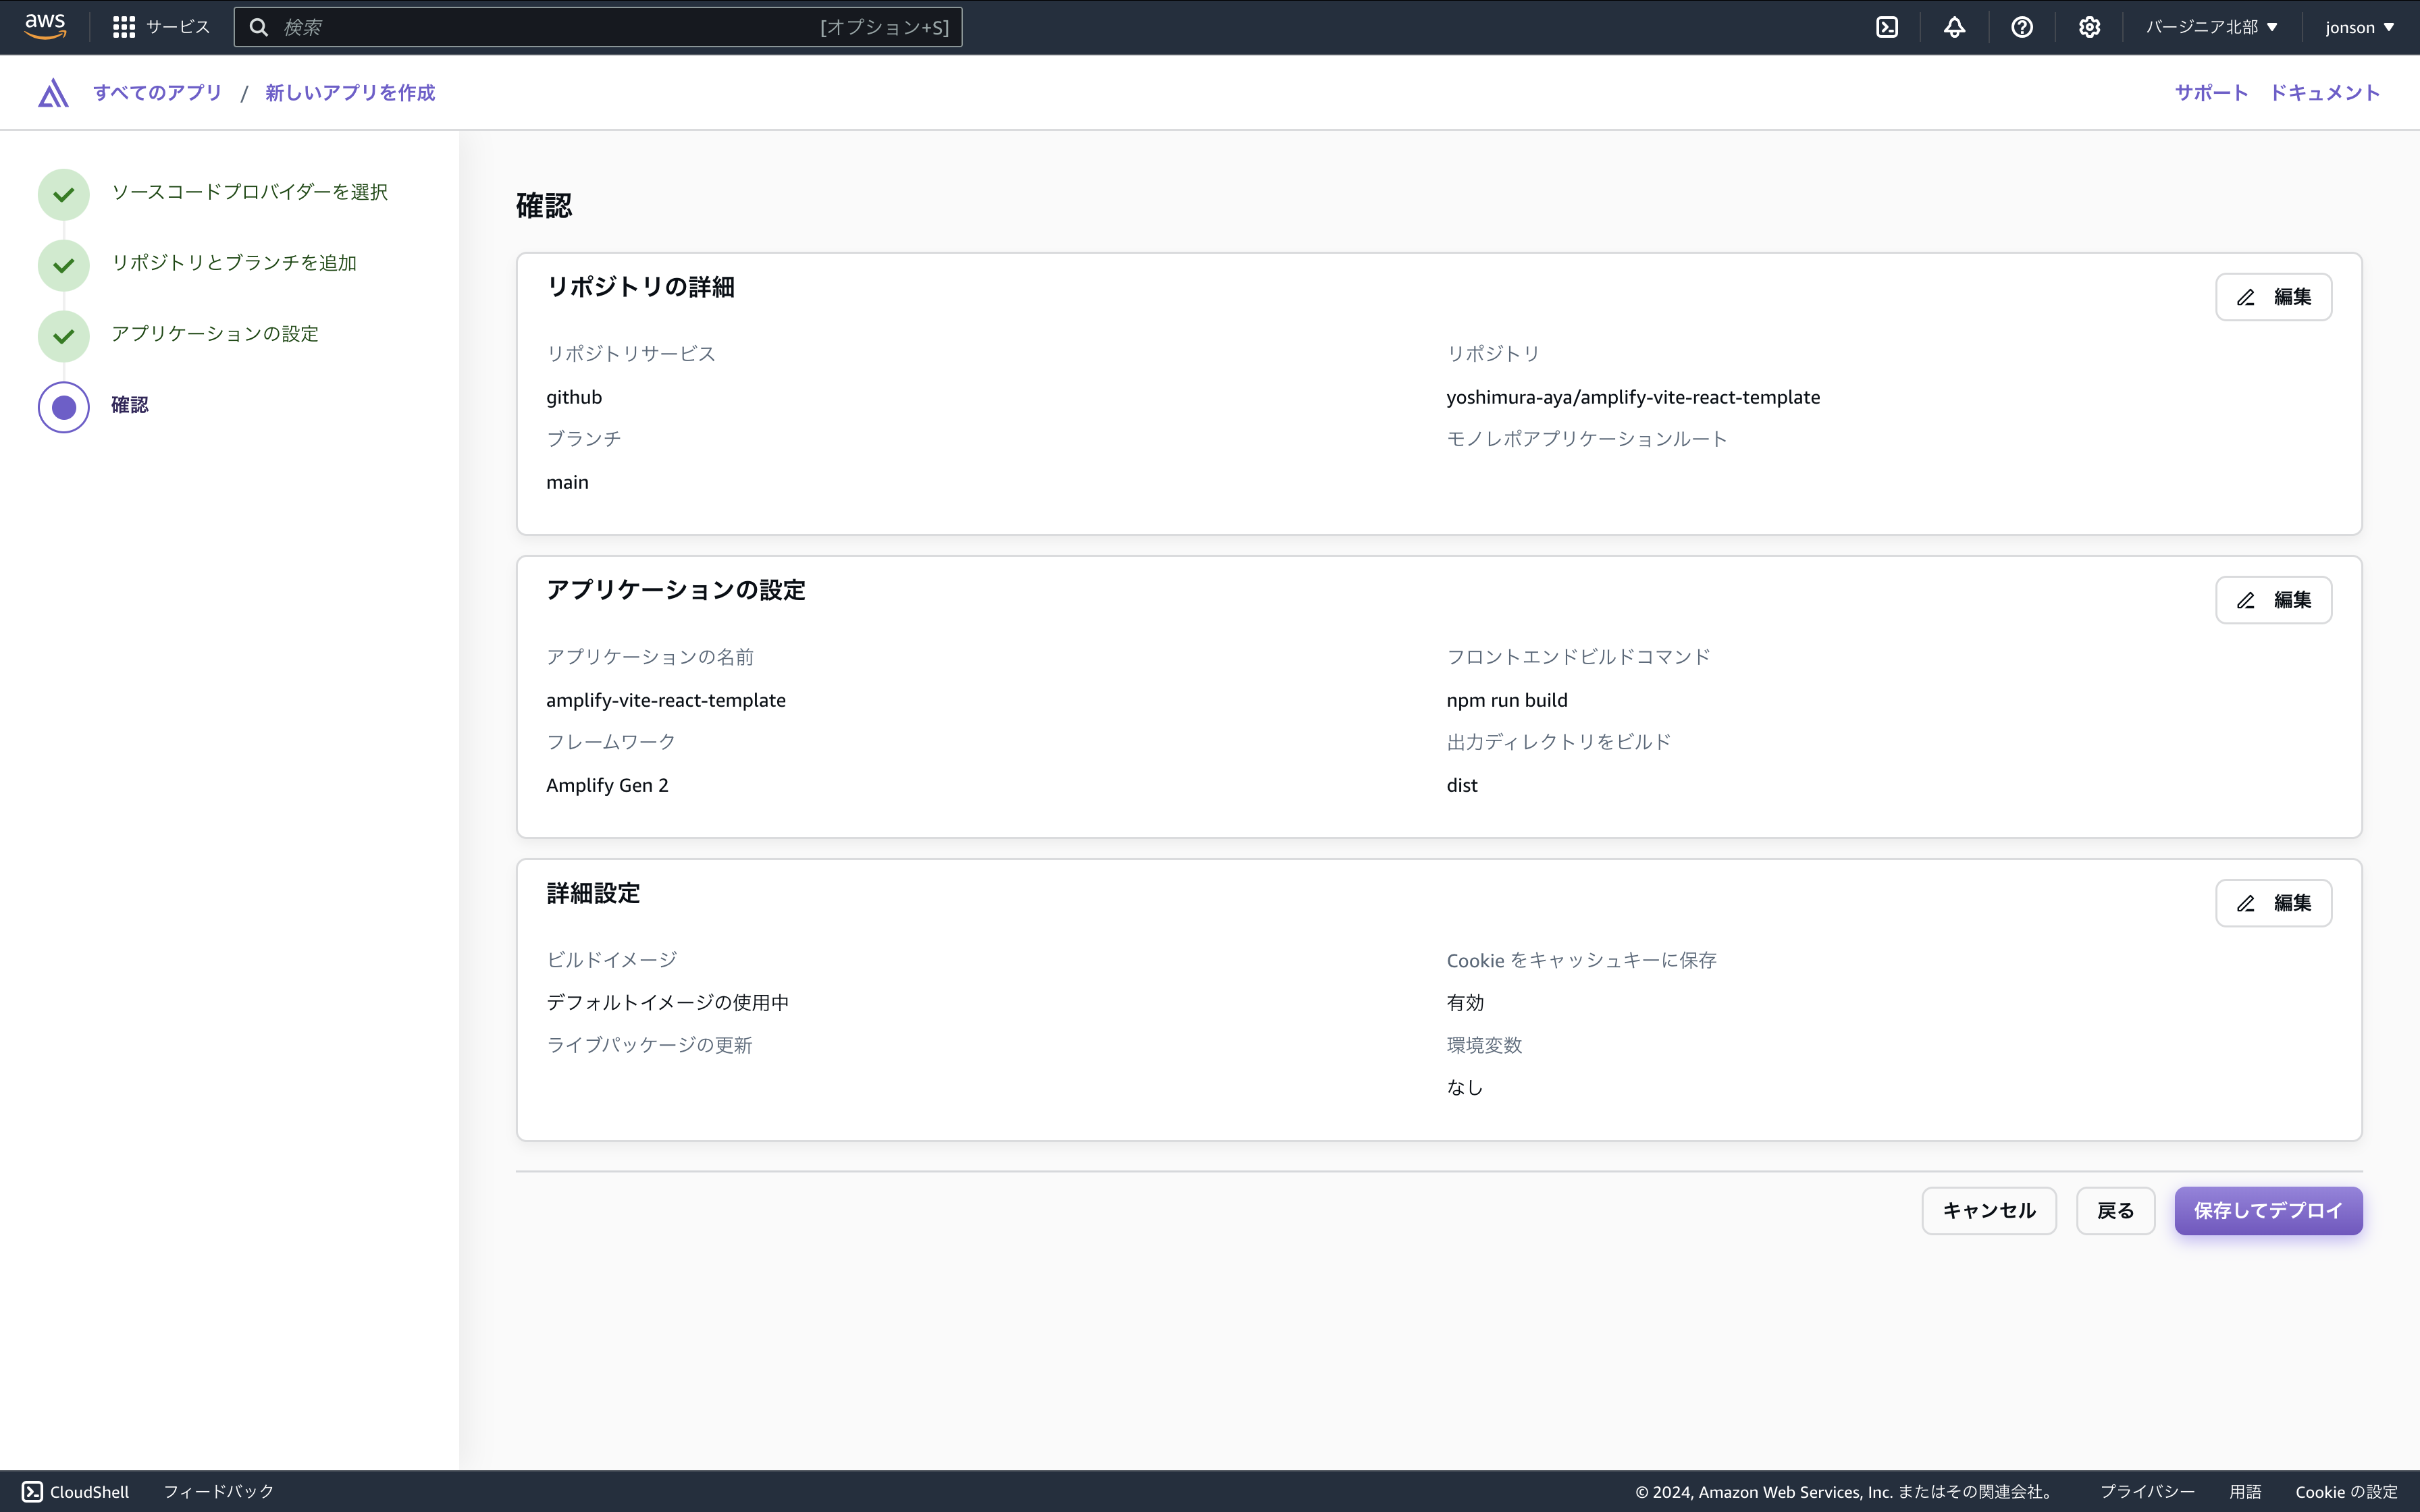Open the Services grid icon

[x=123, y=27]
